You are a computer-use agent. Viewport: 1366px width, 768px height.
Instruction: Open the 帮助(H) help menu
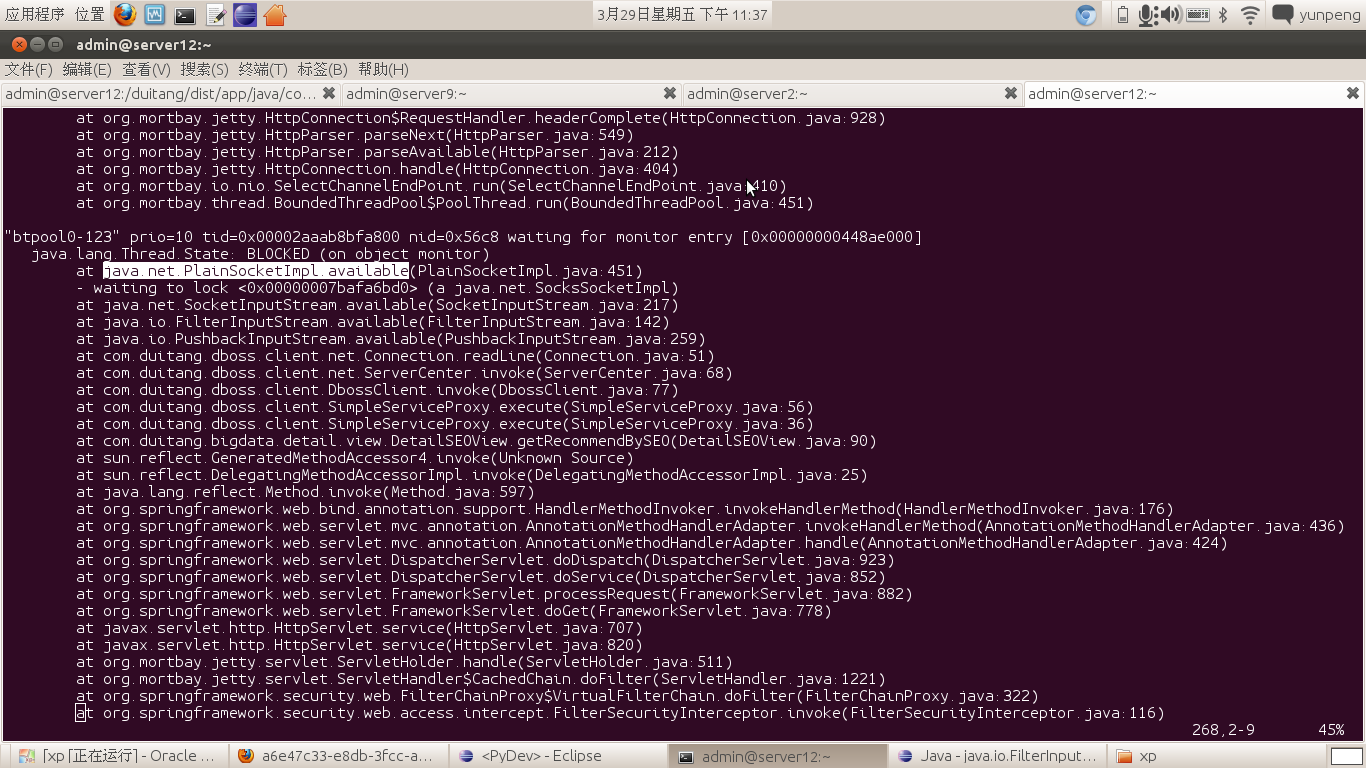click(383, 69)
